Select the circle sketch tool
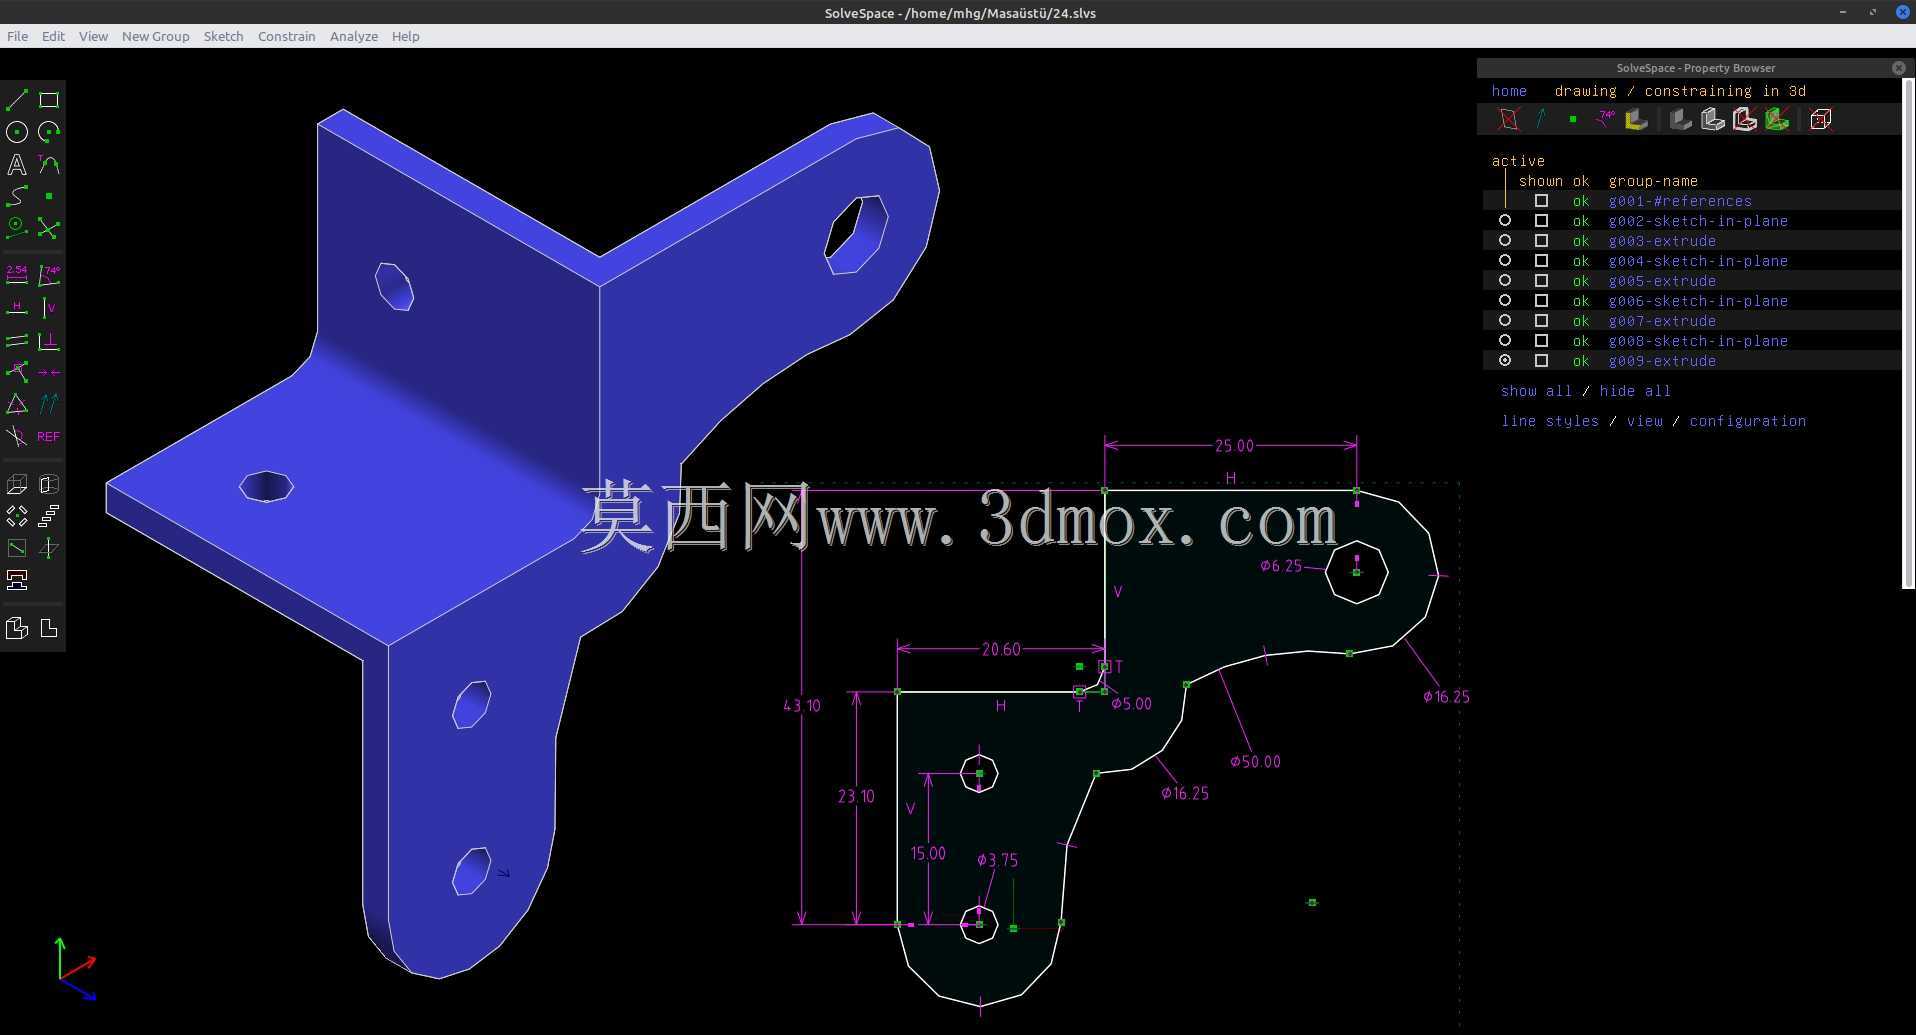 click(x=17, y=132)
